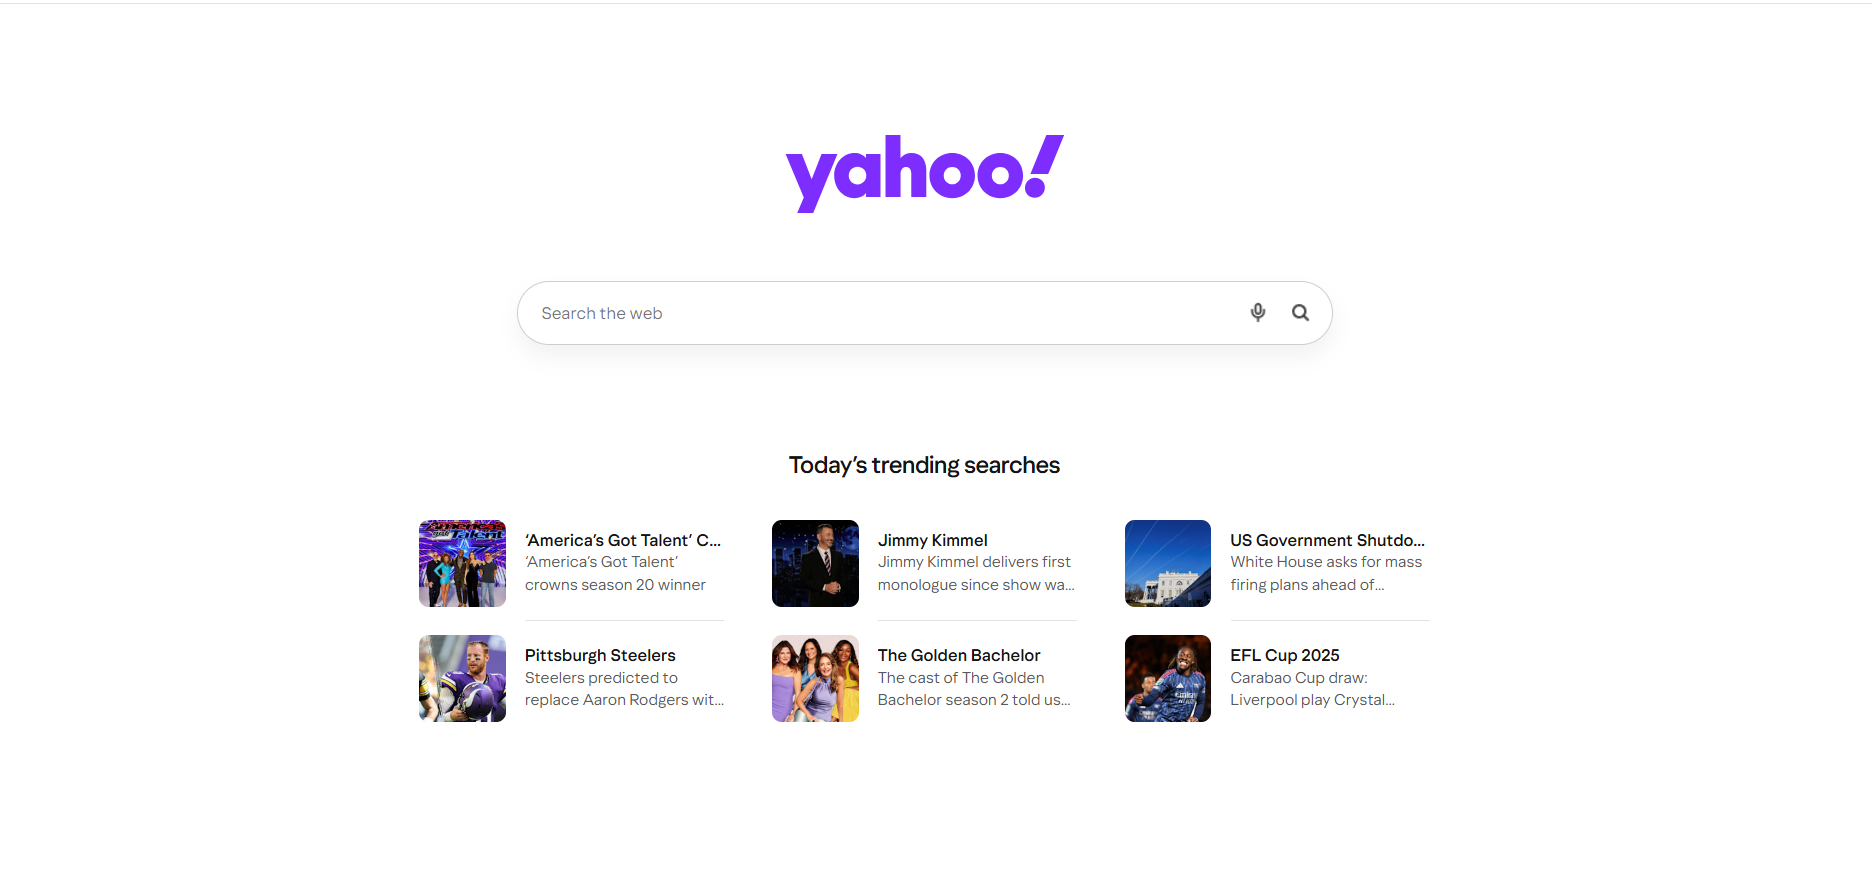Image resolution: width=1872 pixels, height=874 pixels.
Task: Click the Yahoo logo
Action: coord(925,173)
